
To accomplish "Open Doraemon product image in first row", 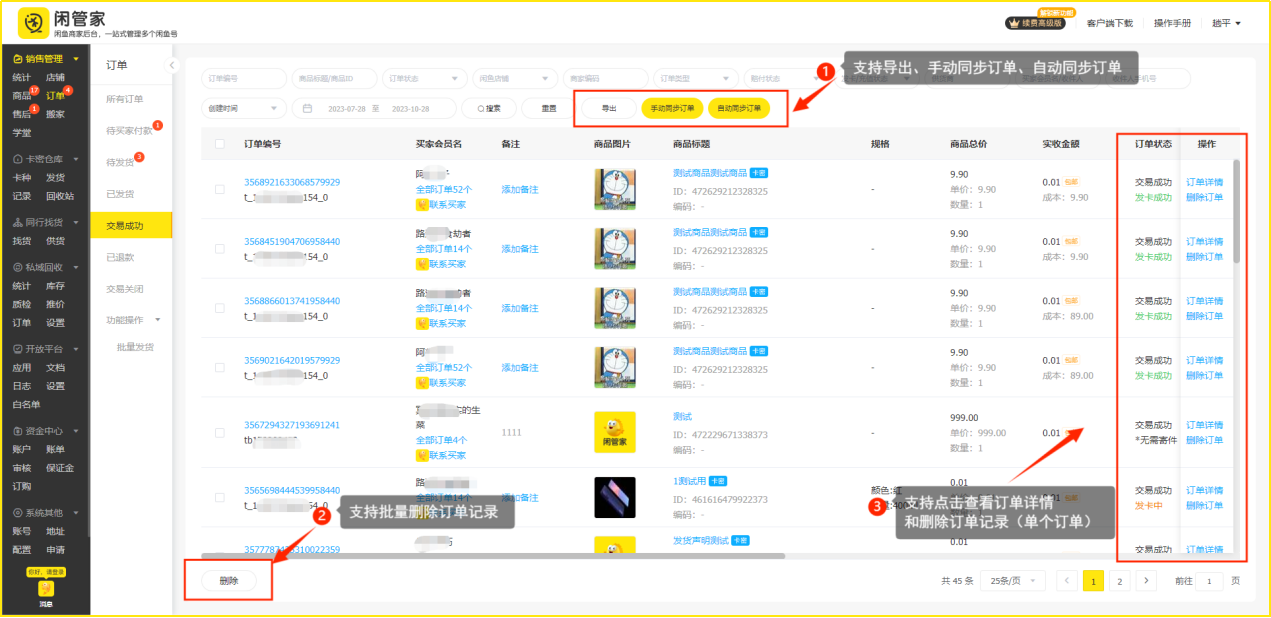I will tap(614, 189).
